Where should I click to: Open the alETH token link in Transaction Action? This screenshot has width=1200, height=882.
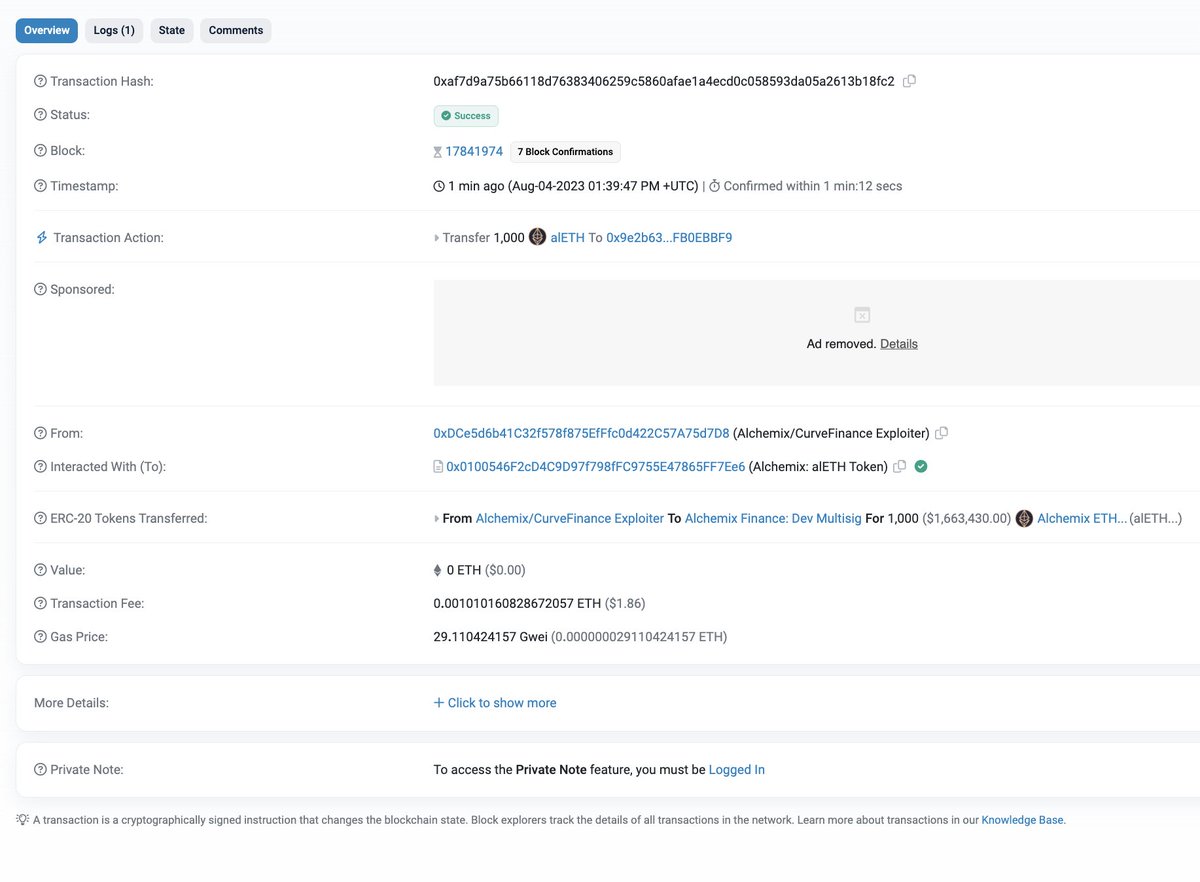[567, 238]
